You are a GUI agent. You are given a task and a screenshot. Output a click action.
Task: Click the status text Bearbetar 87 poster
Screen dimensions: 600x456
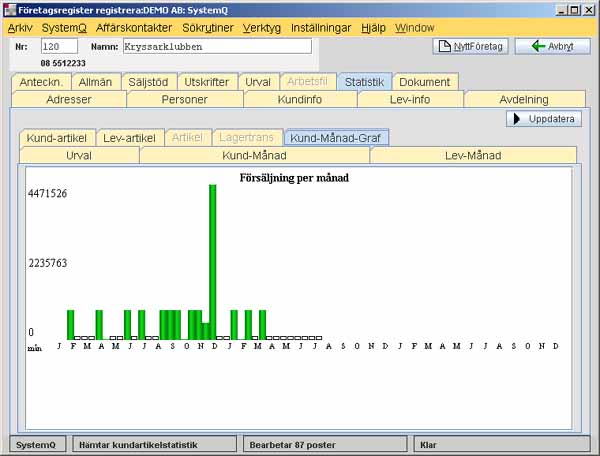click(292, 445)
